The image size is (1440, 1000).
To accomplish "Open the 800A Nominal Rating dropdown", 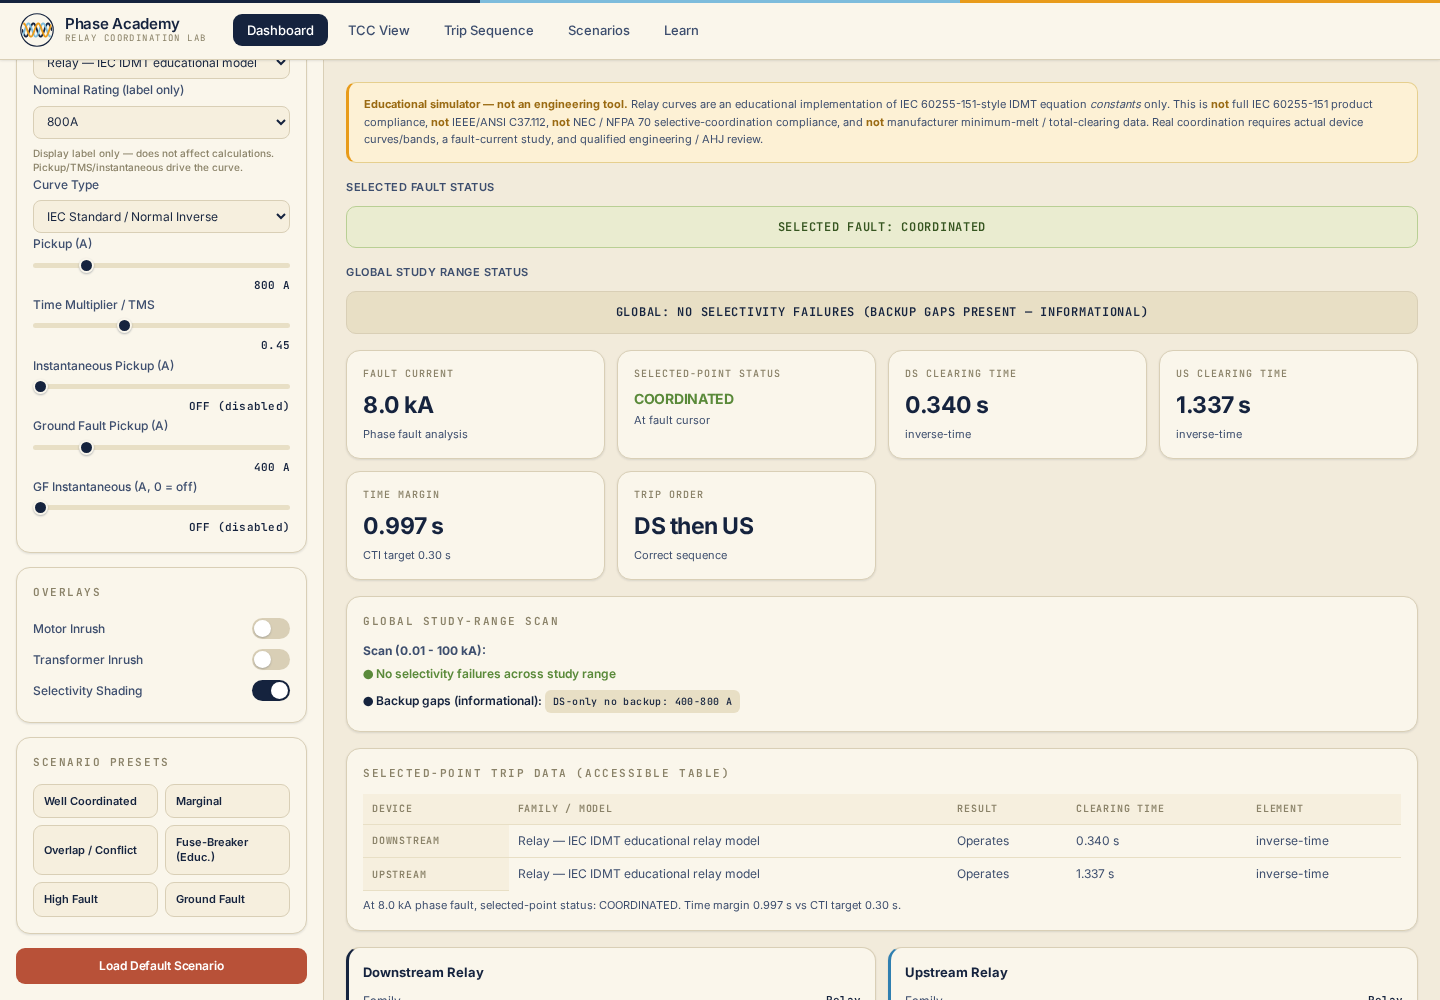I will click(x=161, y=122).
